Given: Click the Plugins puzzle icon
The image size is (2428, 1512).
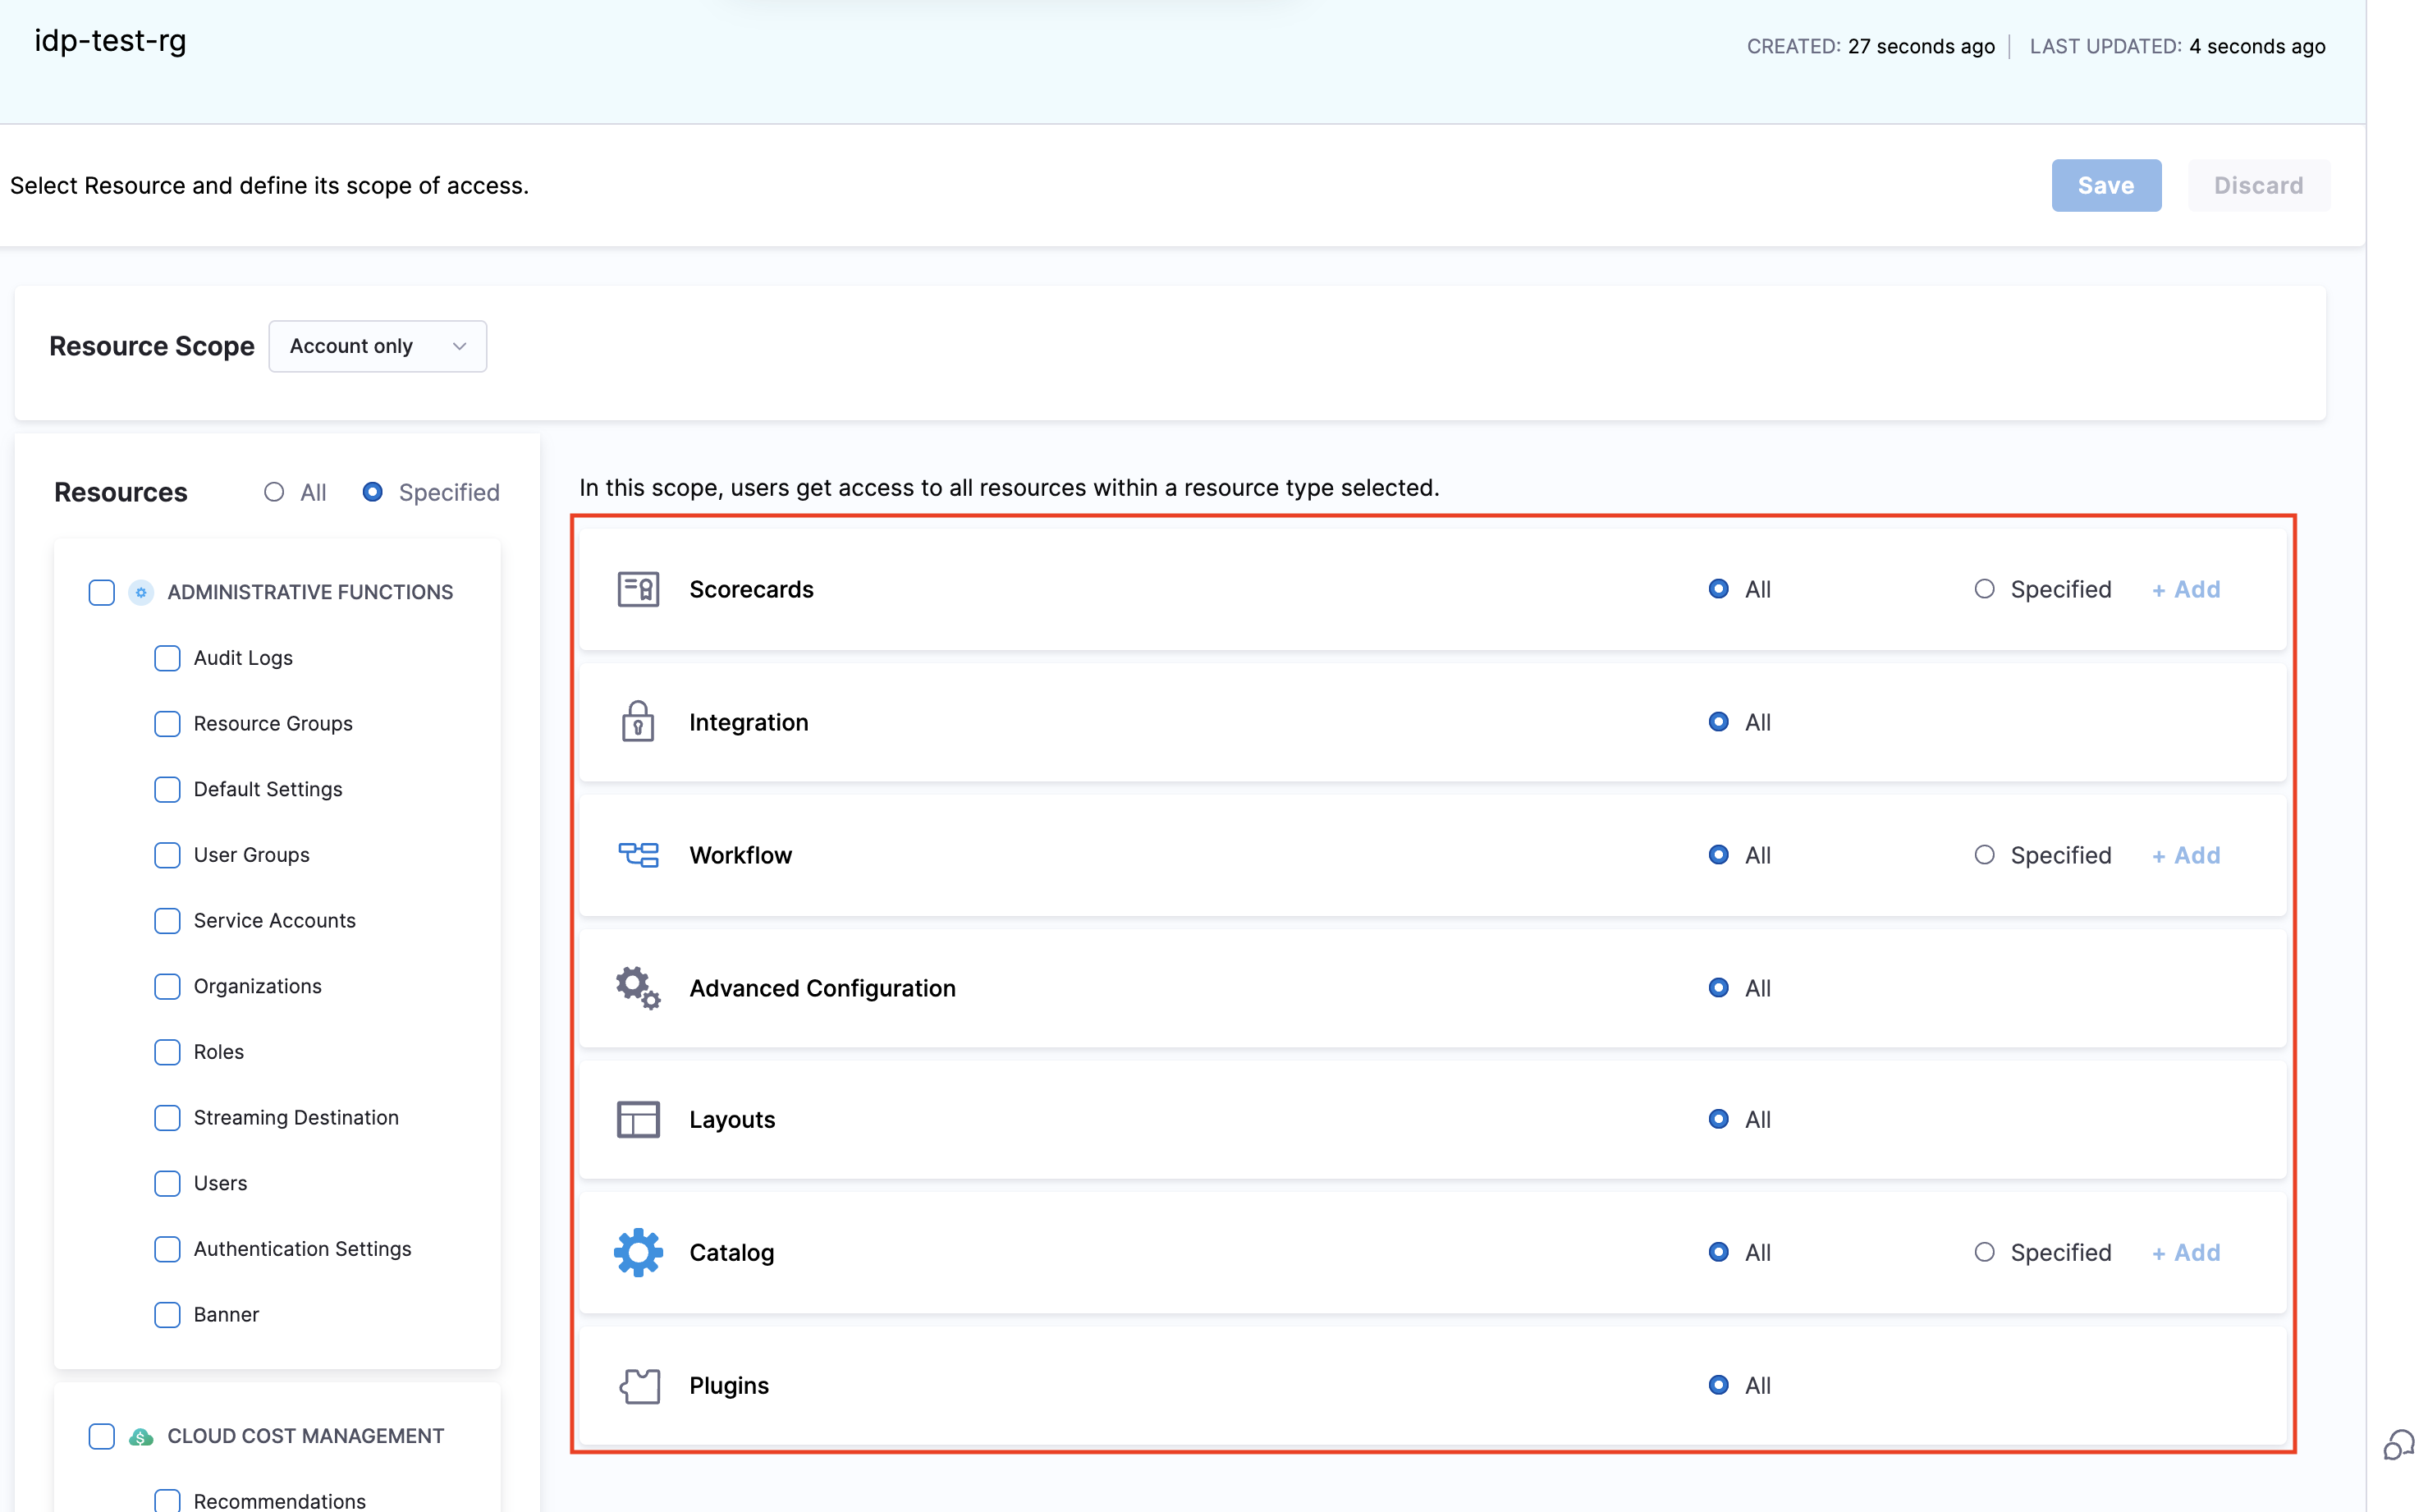Looking at the screenshot, I should coord(639,1385).
